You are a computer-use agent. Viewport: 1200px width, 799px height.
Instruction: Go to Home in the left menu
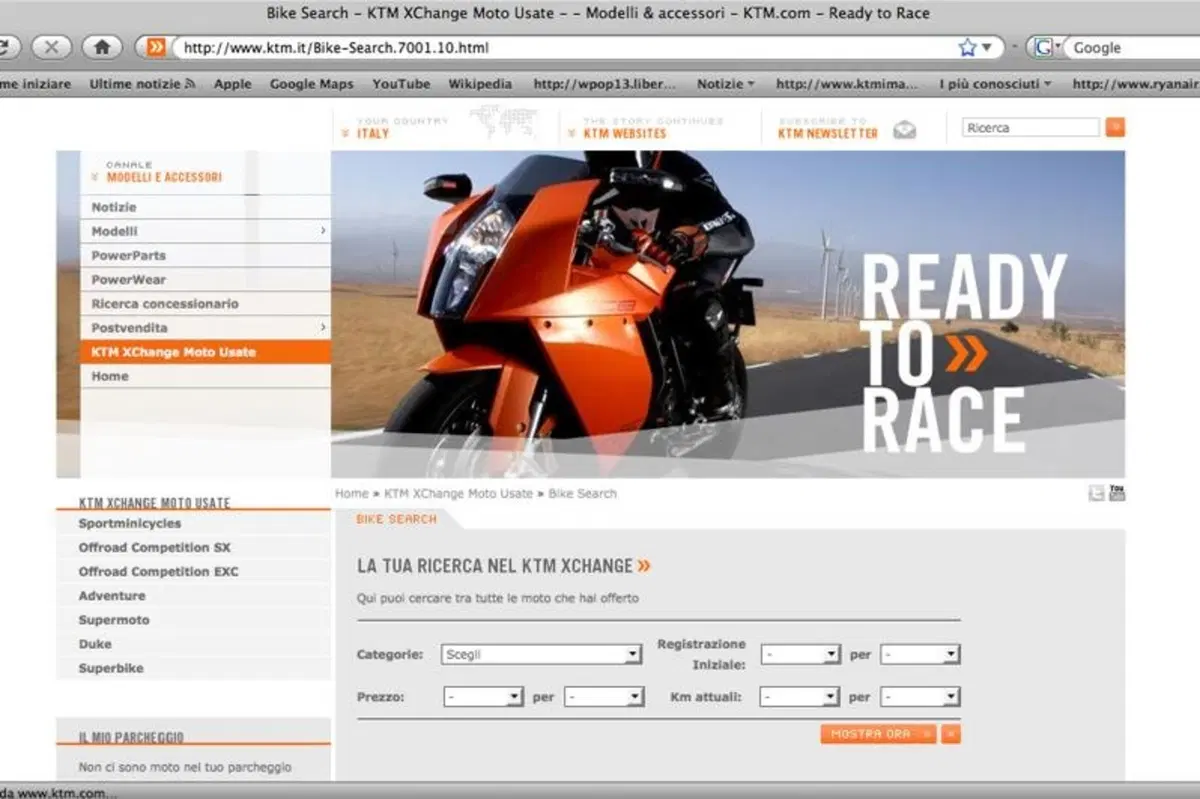[x=205, y=376]
